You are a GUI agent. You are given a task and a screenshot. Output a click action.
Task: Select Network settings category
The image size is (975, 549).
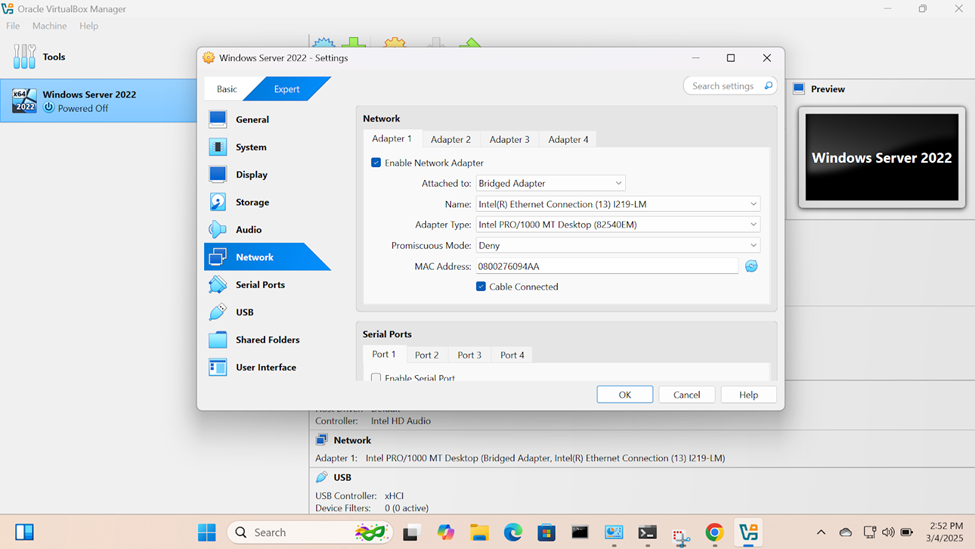pyautogui.click(x=267, y=257)
